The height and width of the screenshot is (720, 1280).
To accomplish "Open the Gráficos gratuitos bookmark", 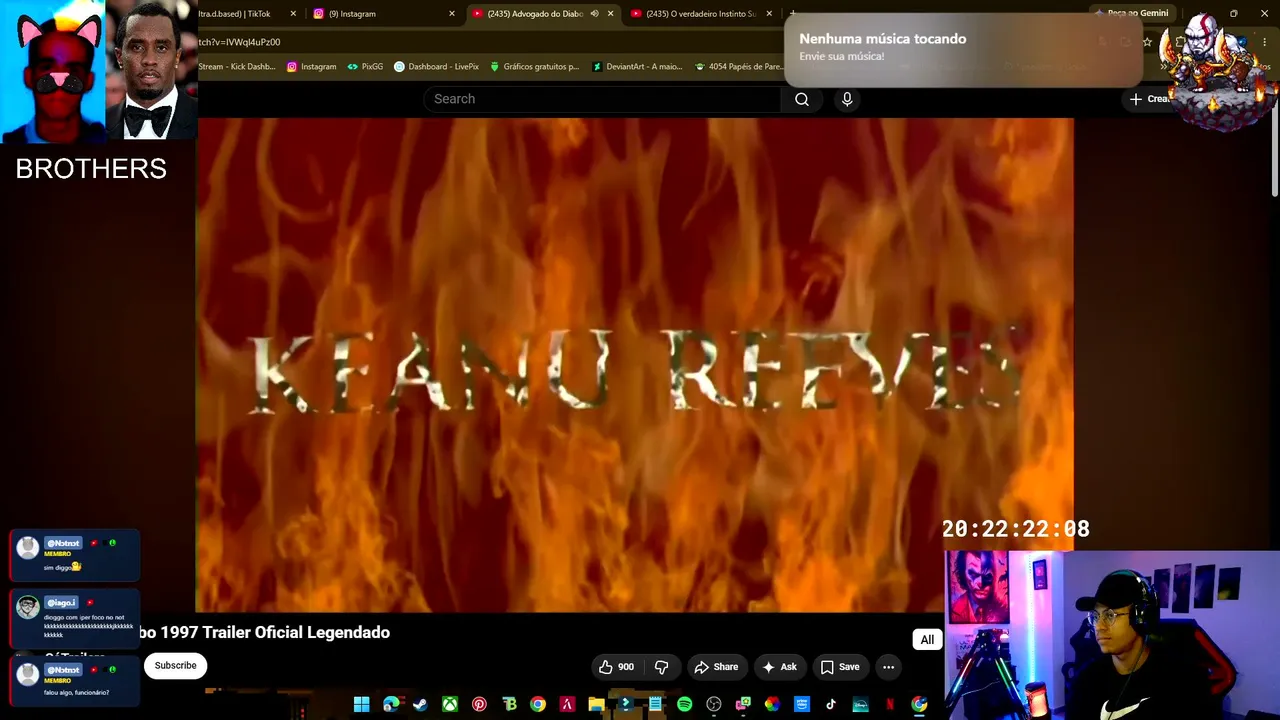I will coord(534,67).
